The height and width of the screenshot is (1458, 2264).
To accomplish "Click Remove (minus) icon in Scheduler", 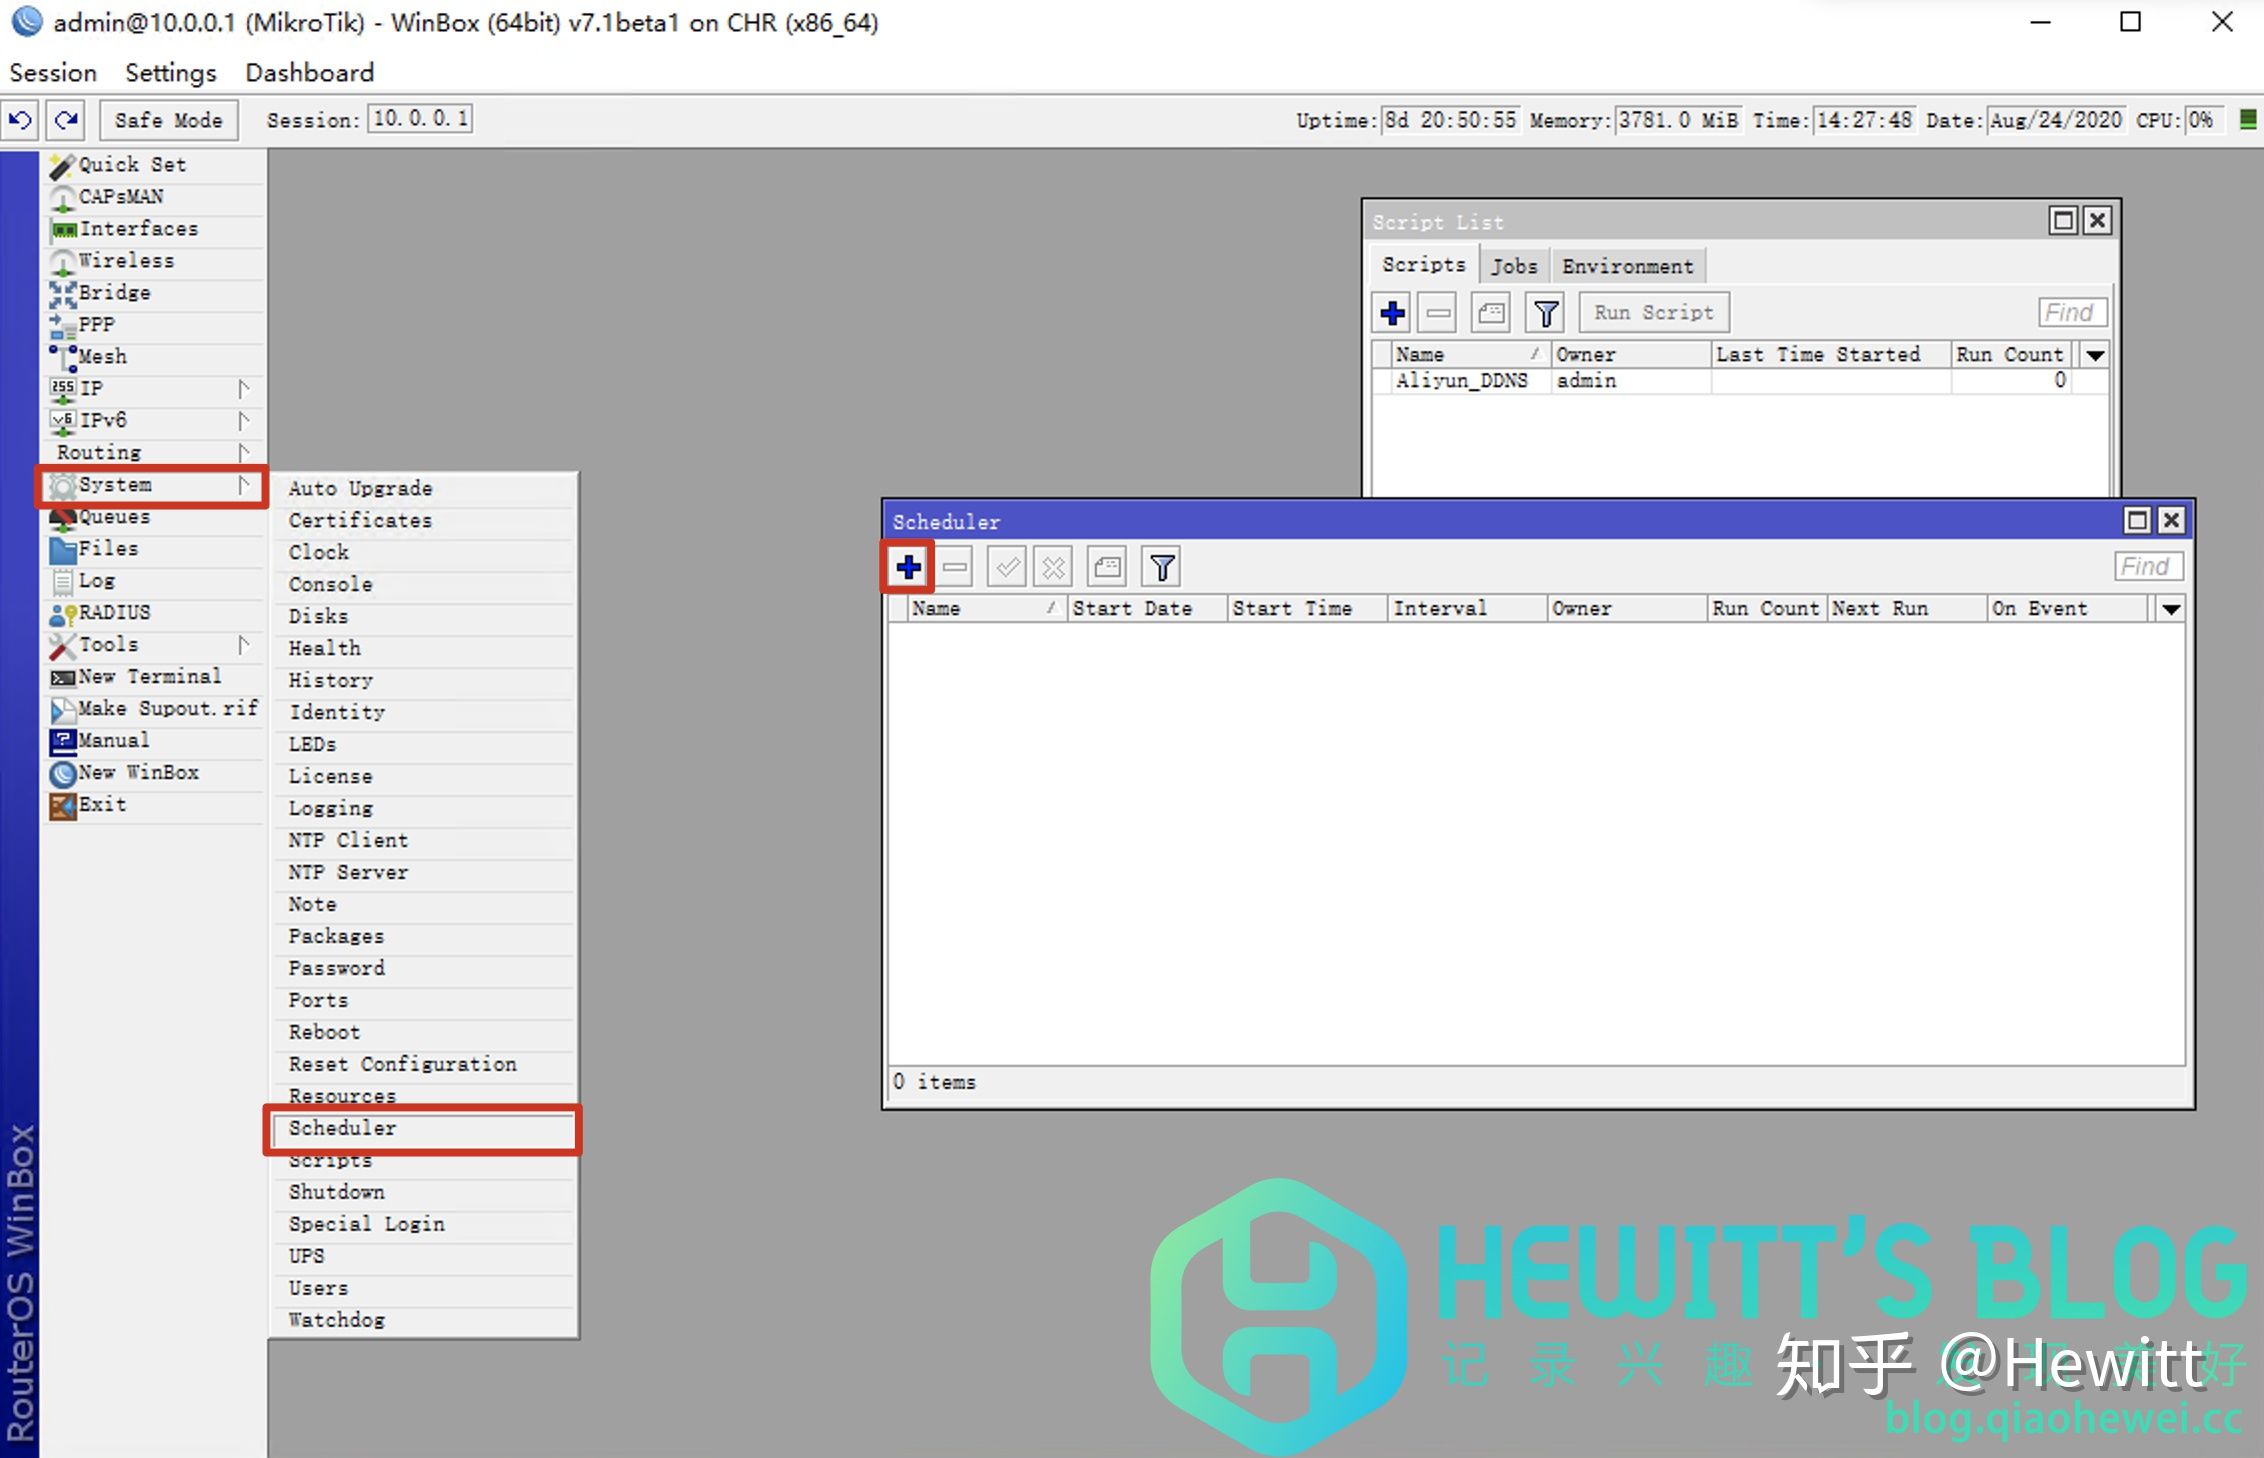I will [955, 568].
